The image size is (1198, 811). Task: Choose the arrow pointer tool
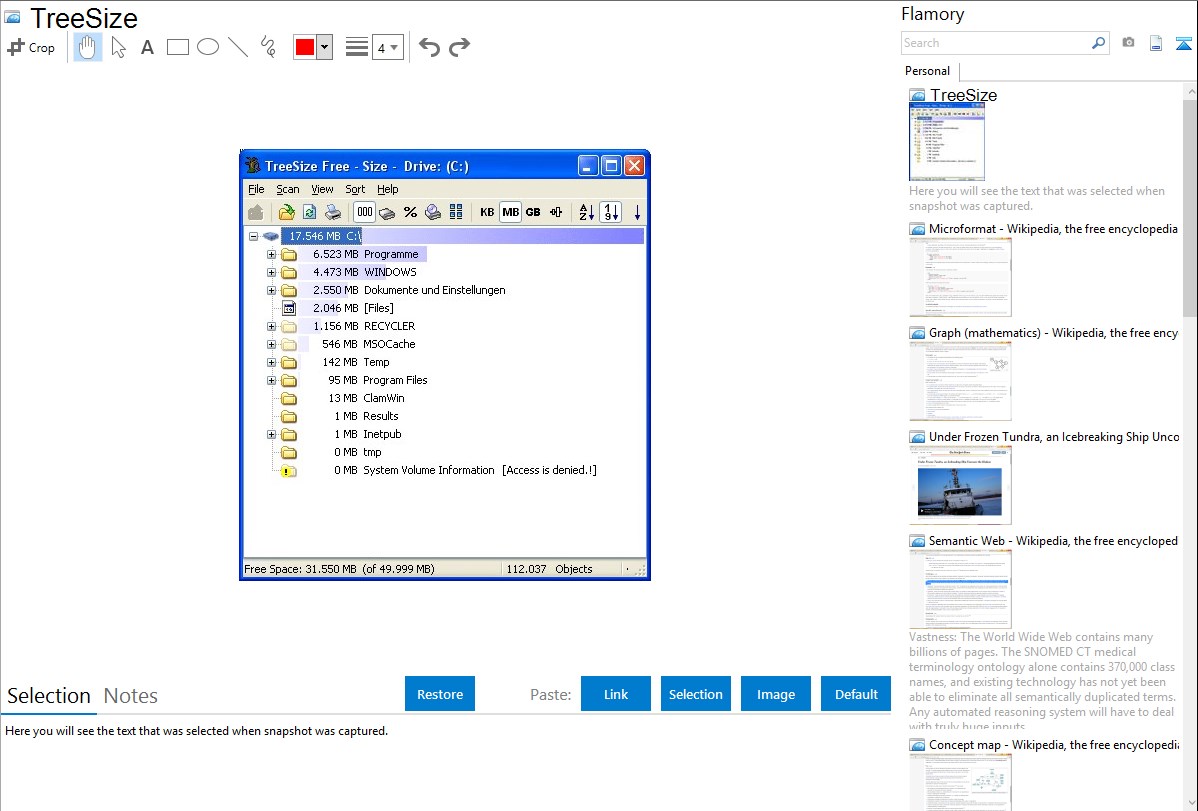[118, 47]
